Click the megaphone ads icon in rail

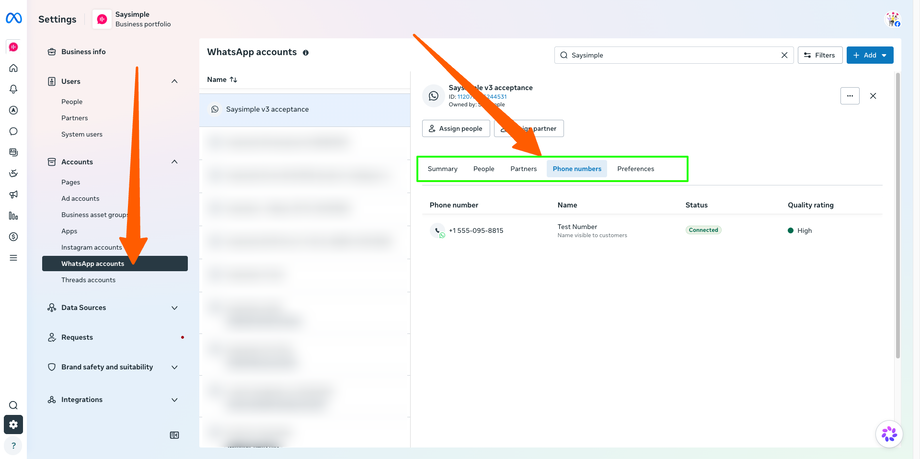click(x=13, y=194)
